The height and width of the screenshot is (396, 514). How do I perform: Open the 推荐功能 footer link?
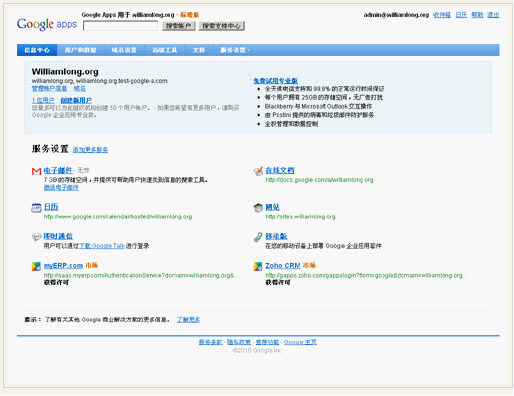click(267, 342)
